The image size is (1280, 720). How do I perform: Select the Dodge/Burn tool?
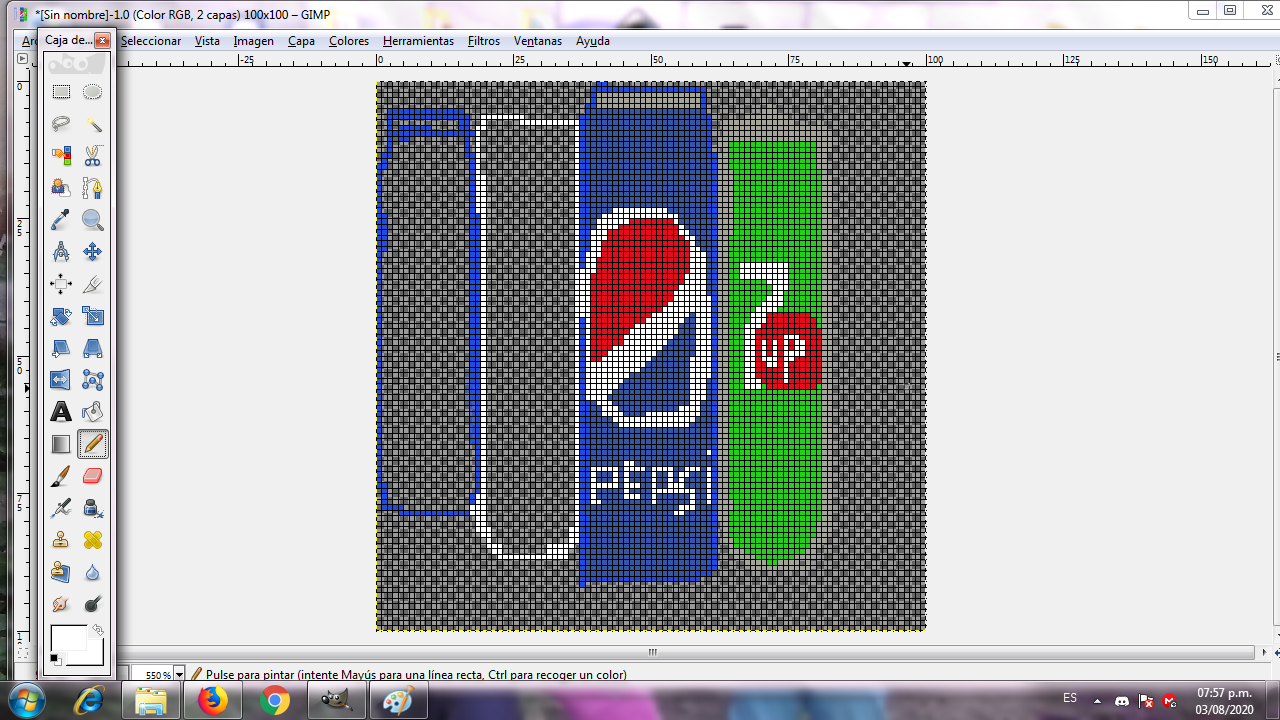click(x=93, y=604)
